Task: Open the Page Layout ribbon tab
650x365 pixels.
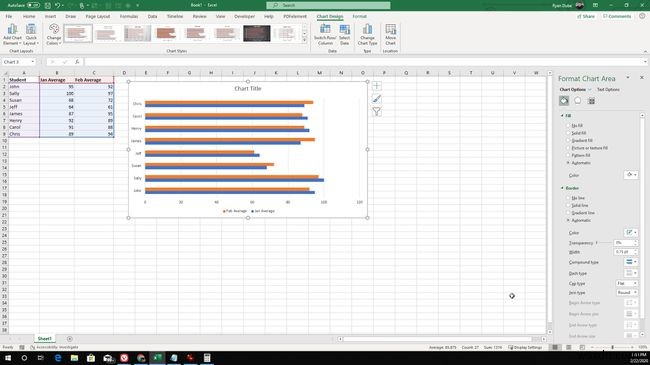Action: pyautogui.click(x=97, y=16)
